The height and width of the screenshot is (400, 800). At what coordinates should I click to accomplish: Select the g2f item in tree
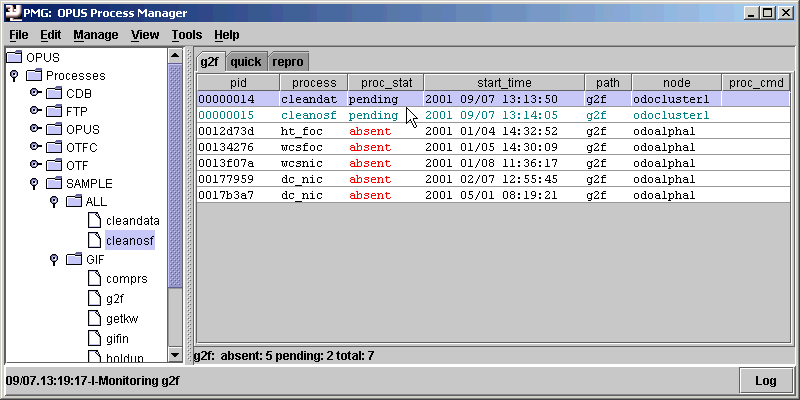114,298
